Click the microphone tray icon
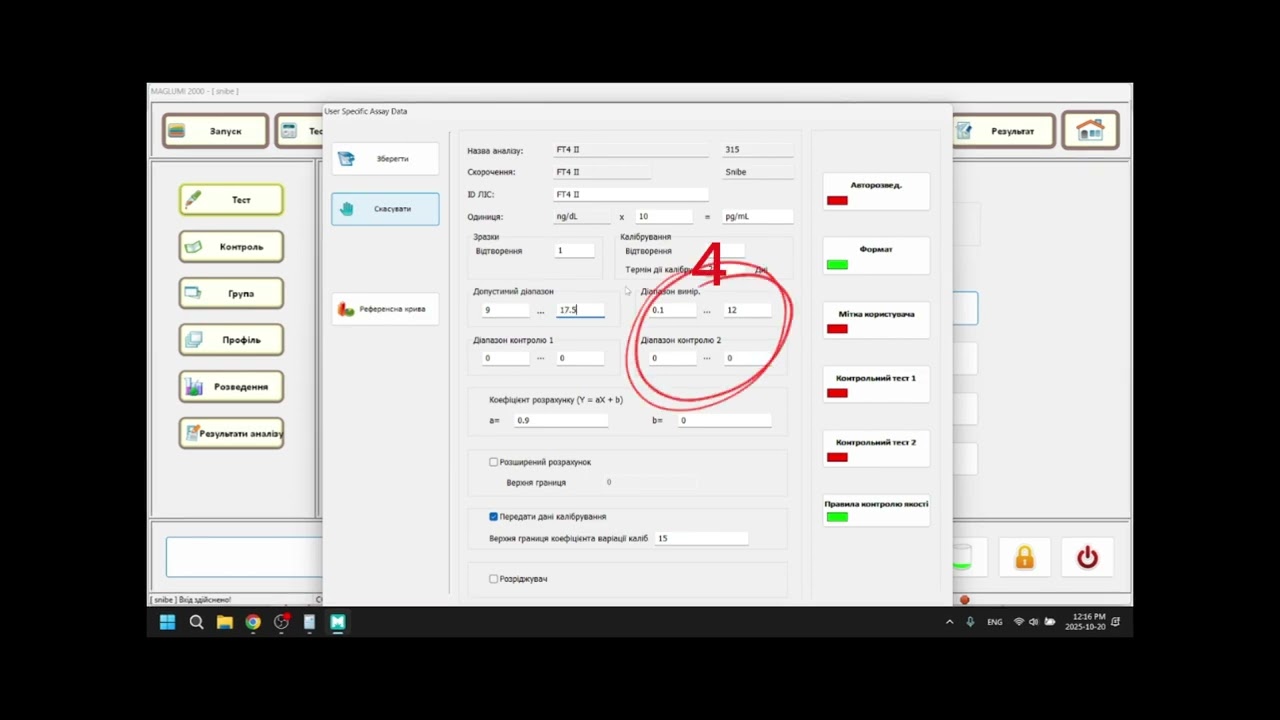This screenshot has width=1280, height=720. tap(970, 622)
